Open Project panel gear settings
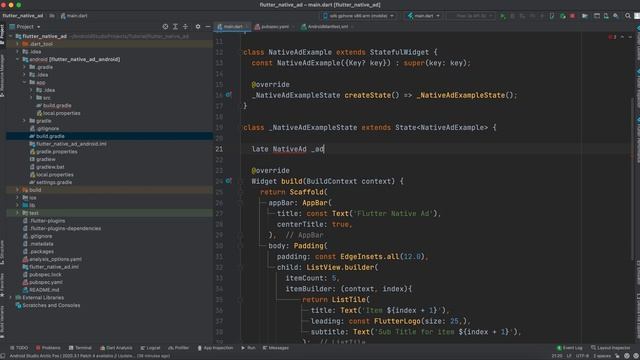Viewport: 640px width, 360px height. click(198, 27)
